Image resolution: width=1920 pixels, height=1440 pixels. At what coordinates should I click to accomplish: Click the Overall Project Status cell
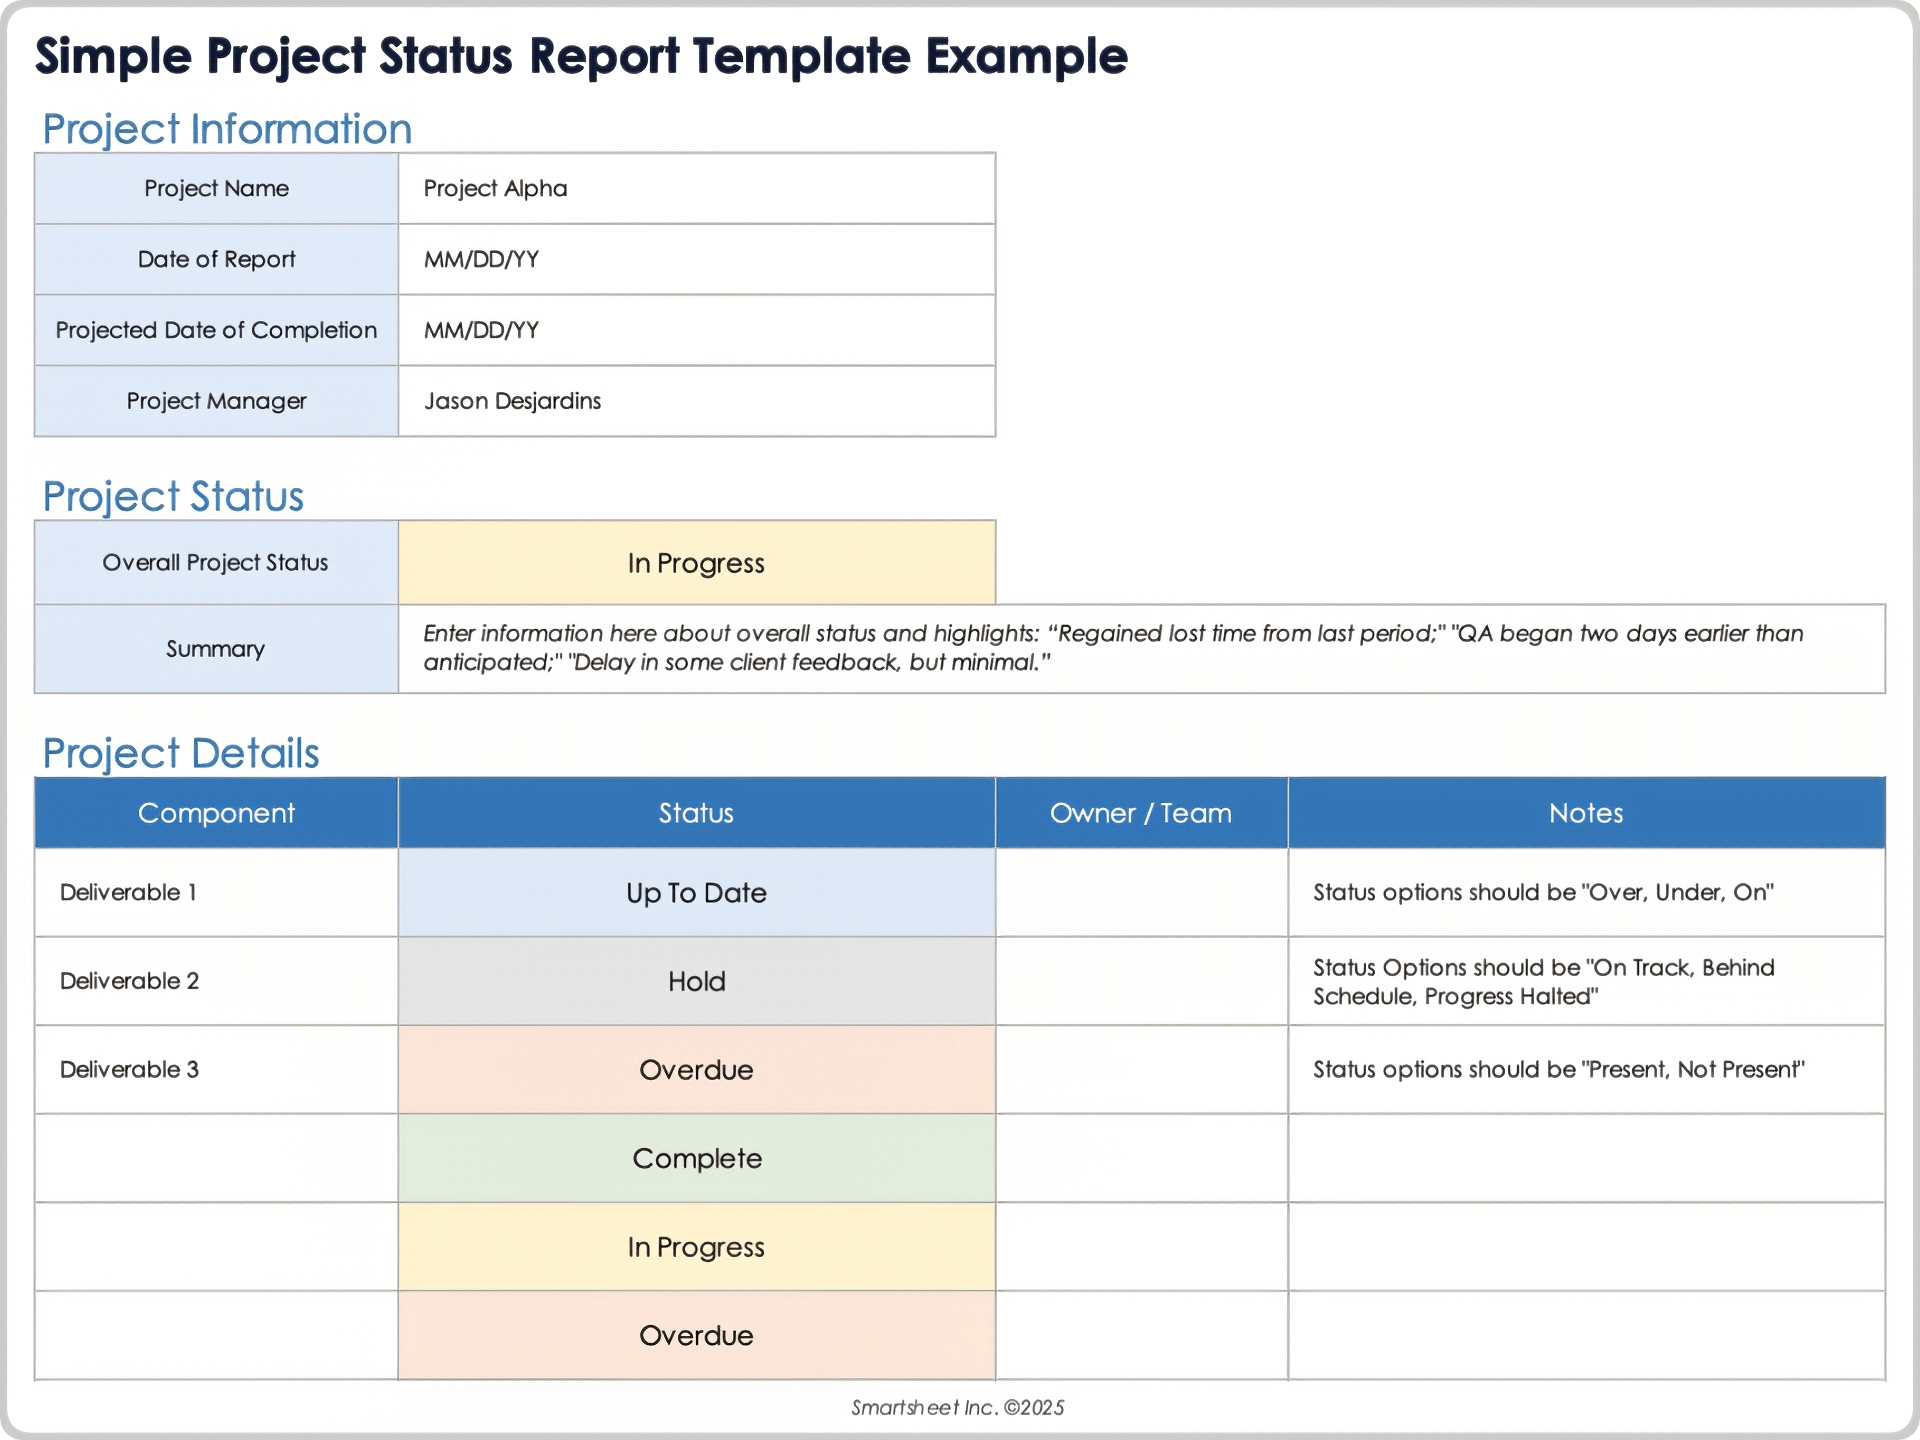pyautogui.click(x=215, y=562)
